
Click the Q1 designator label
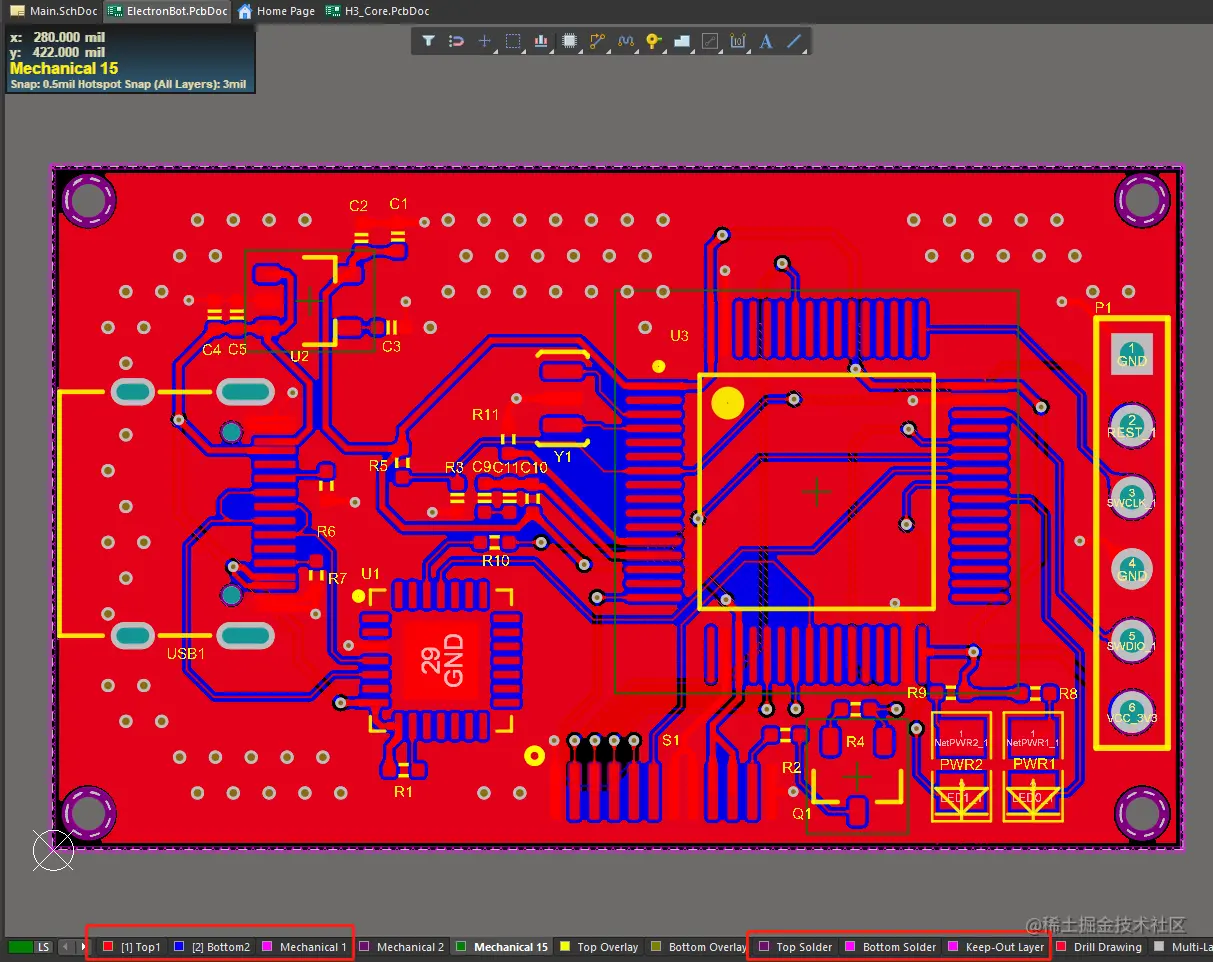[x=802, y=813]
